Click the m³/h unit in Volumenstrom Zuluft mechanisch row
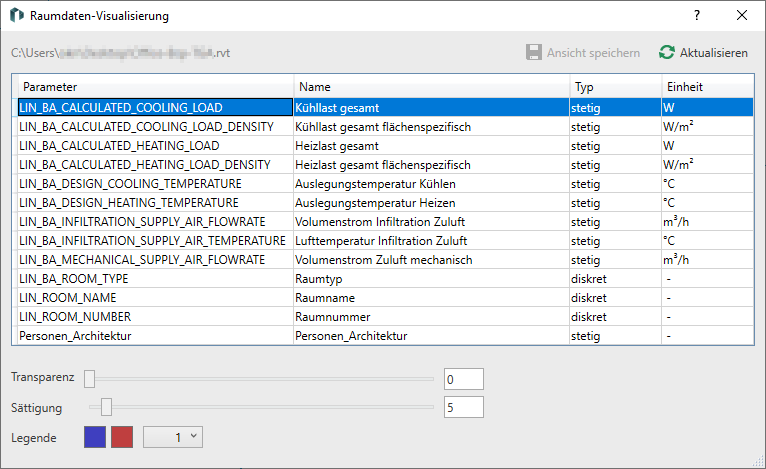766x469 pixels. [707, 260]
